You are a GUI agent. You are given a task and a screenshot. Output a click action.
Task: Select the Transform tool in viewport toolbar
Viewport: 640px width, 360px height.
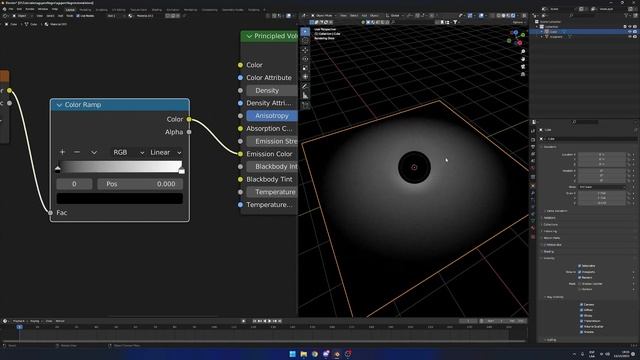point(305,77)
